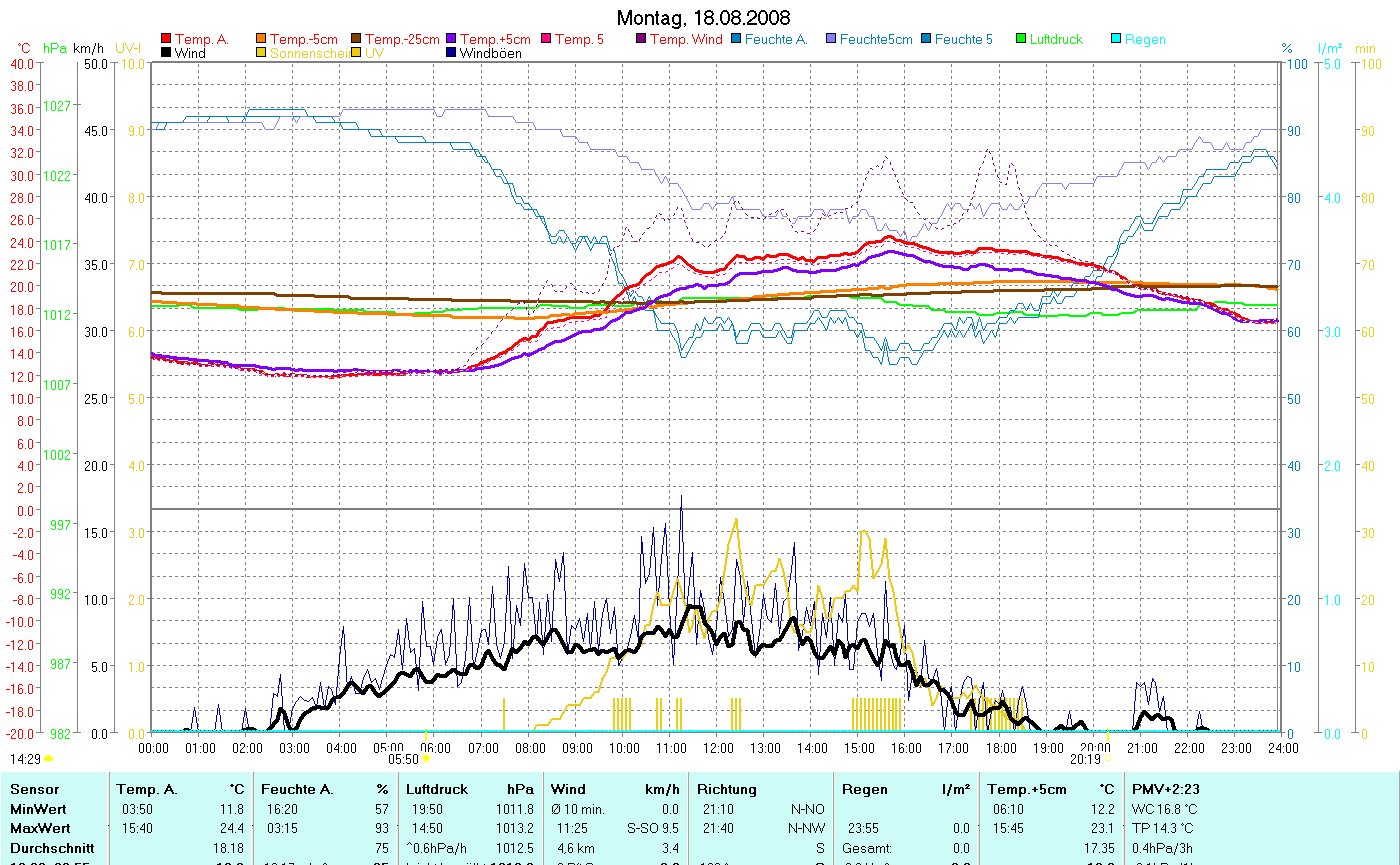Click the 12:00 label on the time axis

point(717,747)
